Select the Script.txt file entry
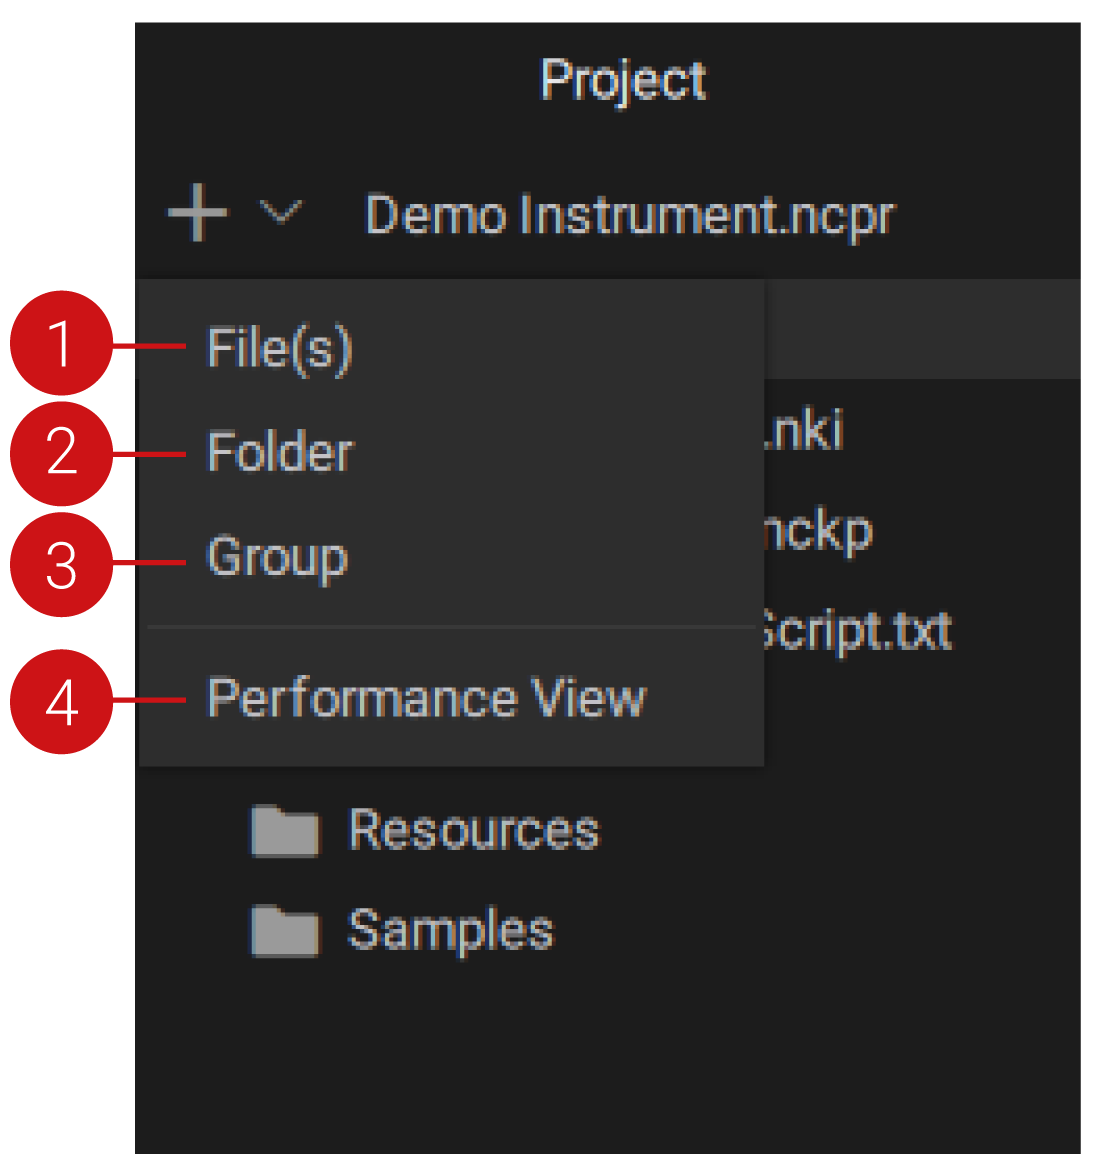 (855, 631)
